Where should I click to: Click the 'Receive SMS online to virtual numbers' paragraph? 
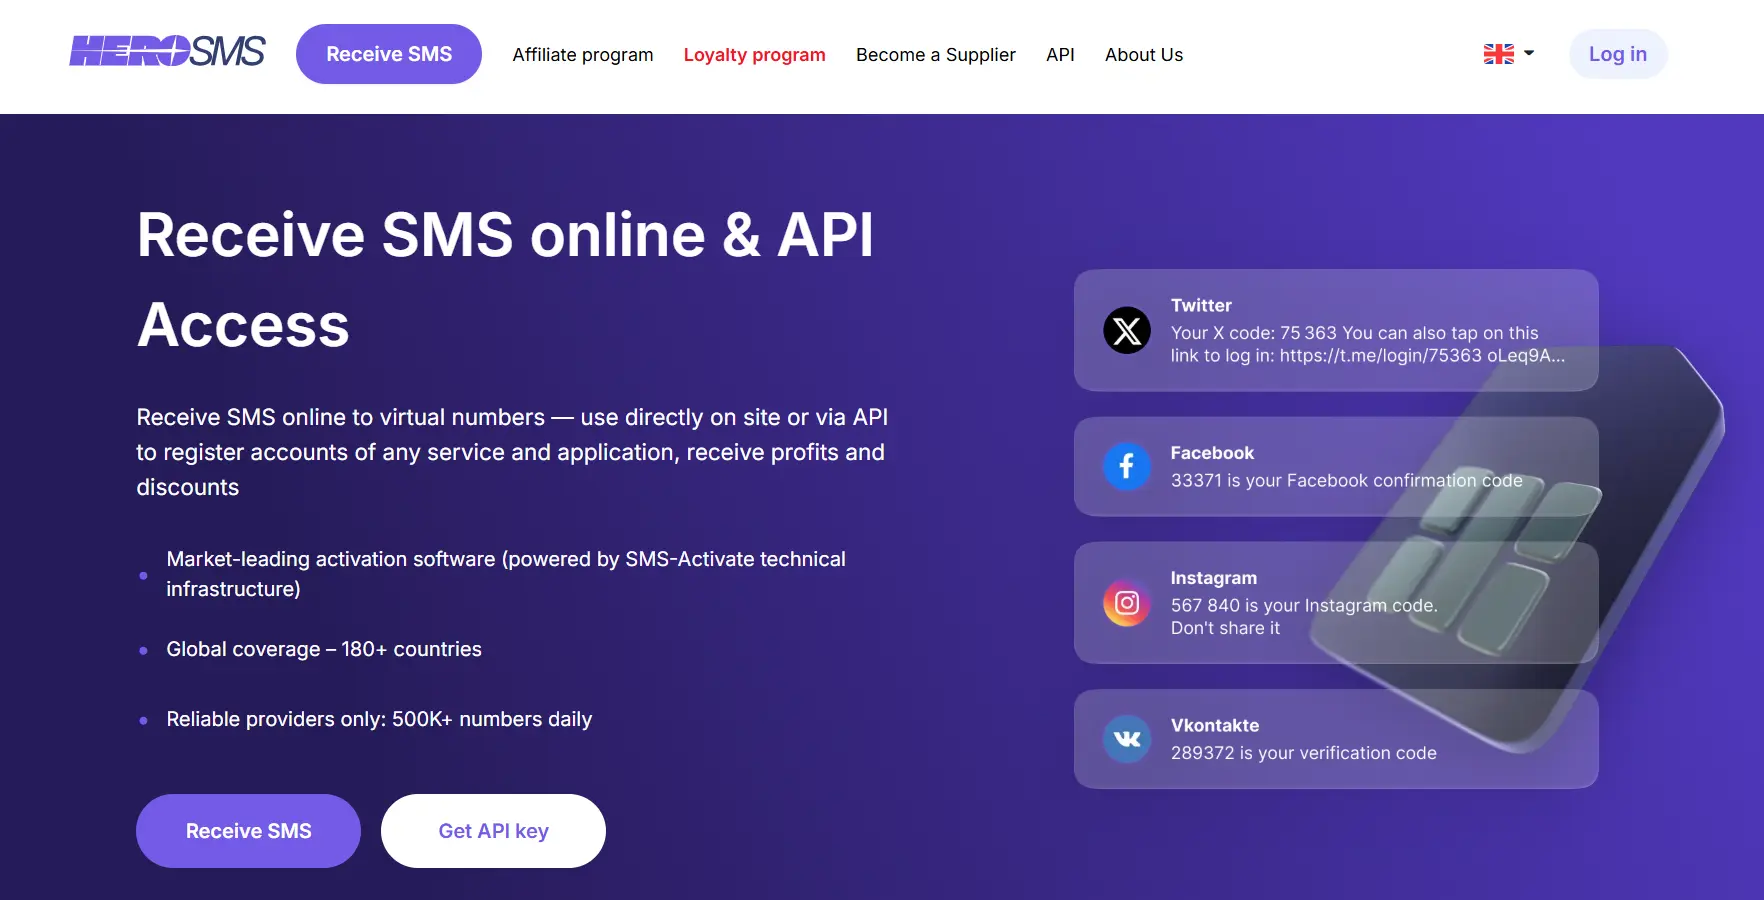512,452
